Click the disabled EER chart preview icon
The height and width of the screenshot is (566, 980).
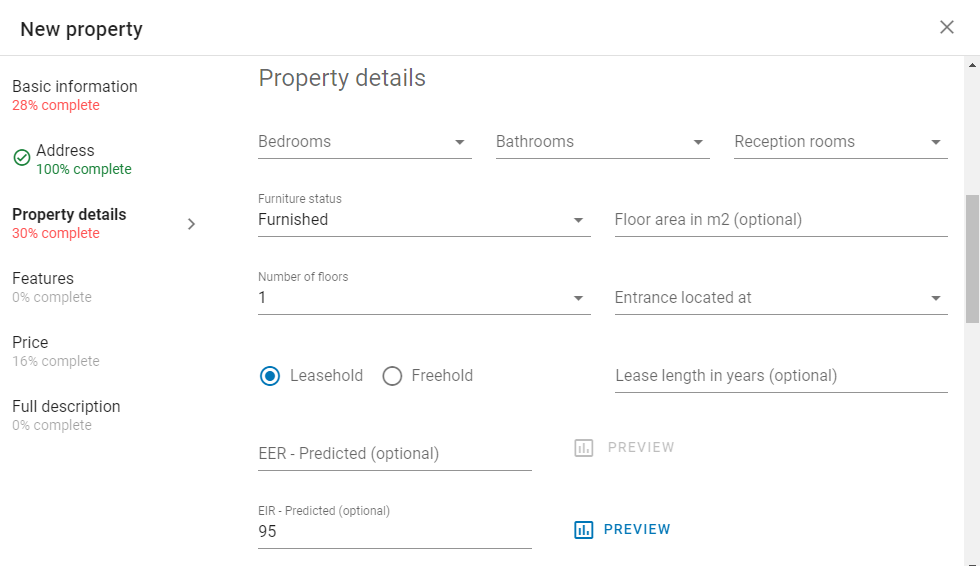[583, 448]
